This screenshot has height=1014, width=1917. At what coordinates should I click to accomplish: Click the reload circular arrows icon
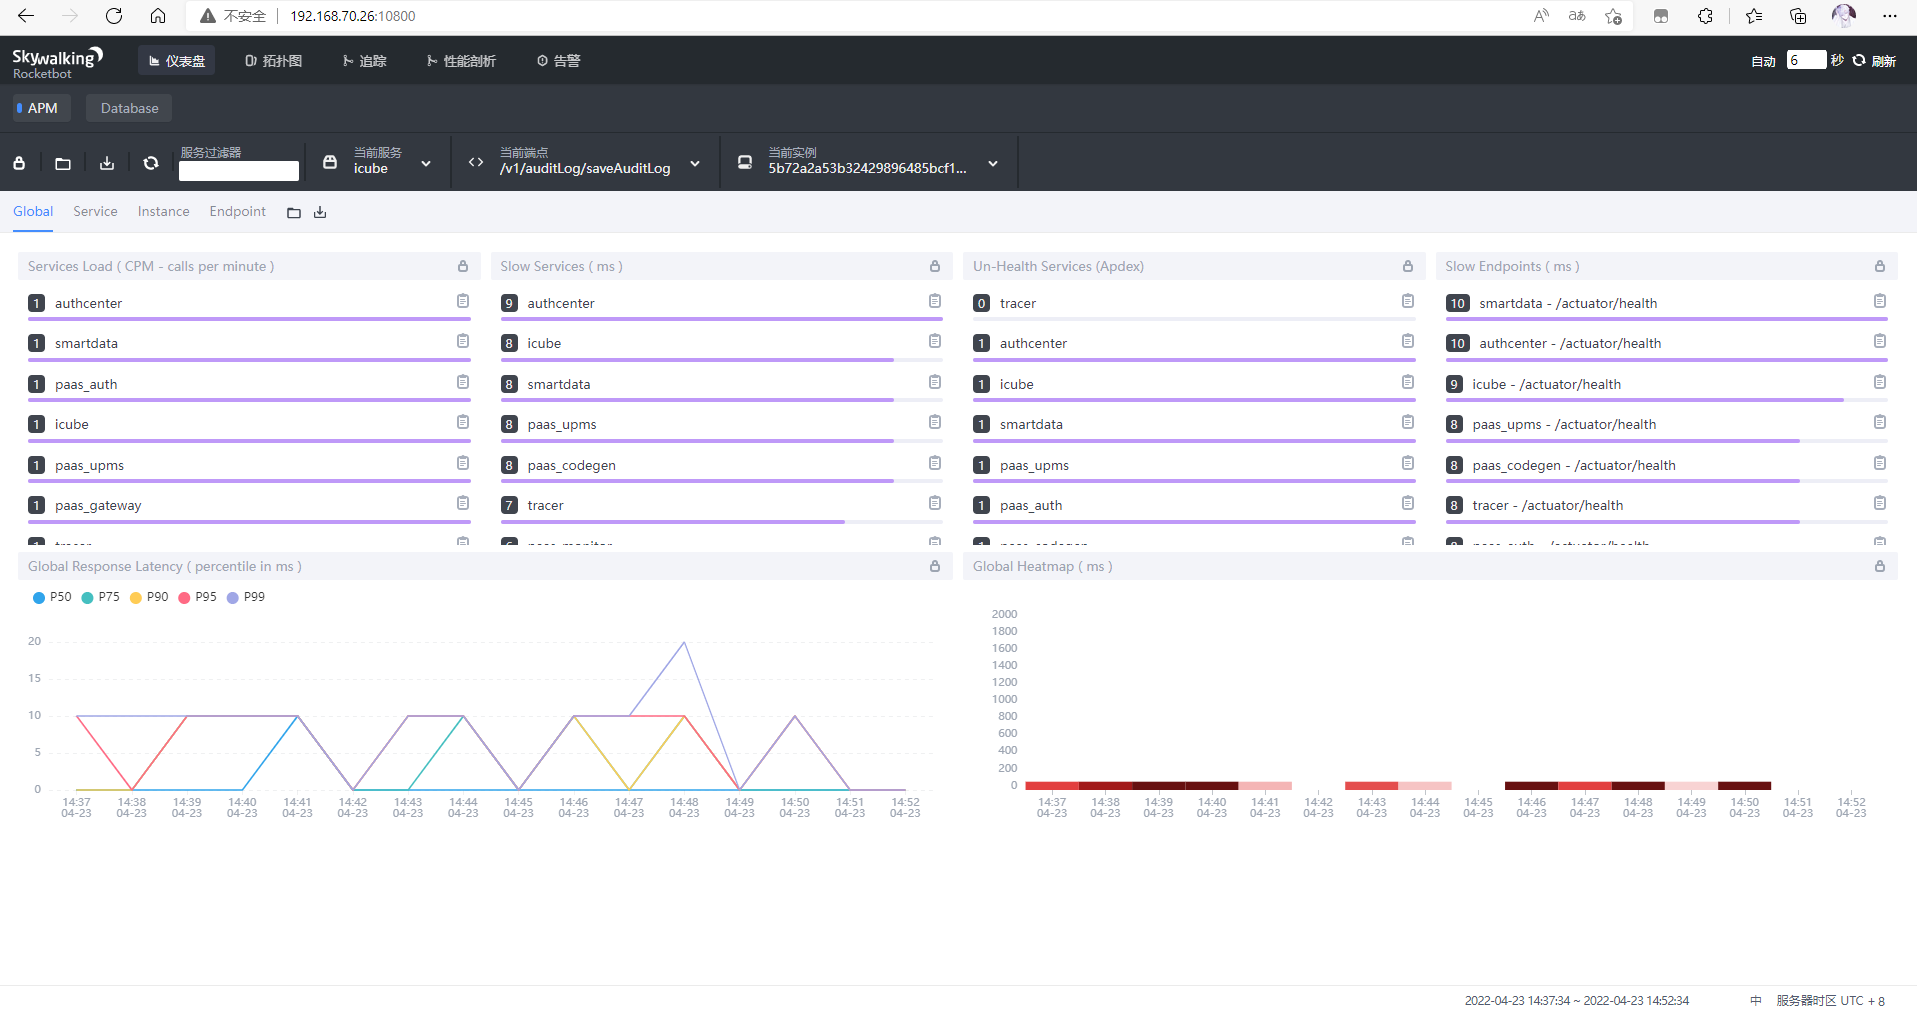coord(151,163)
